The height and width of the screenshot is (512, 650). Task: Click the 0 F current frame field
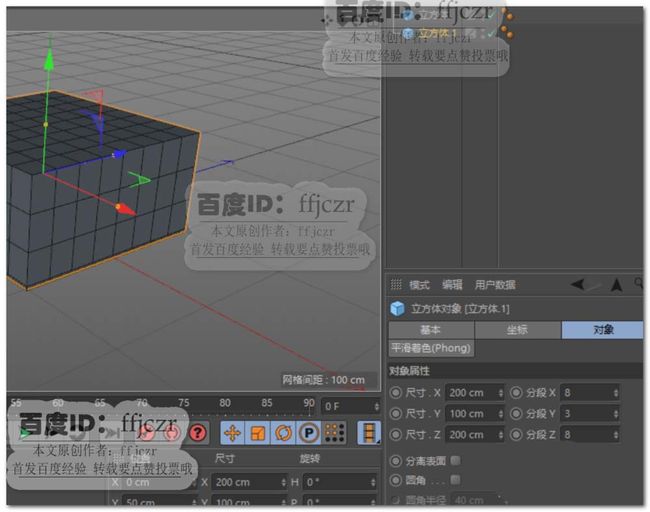pyautogui.click(x=351, y=406)
